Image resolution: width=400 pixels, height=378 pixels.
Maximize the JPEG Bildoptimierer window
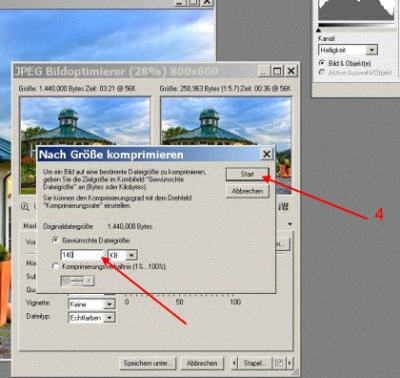[x=277, y=71]
